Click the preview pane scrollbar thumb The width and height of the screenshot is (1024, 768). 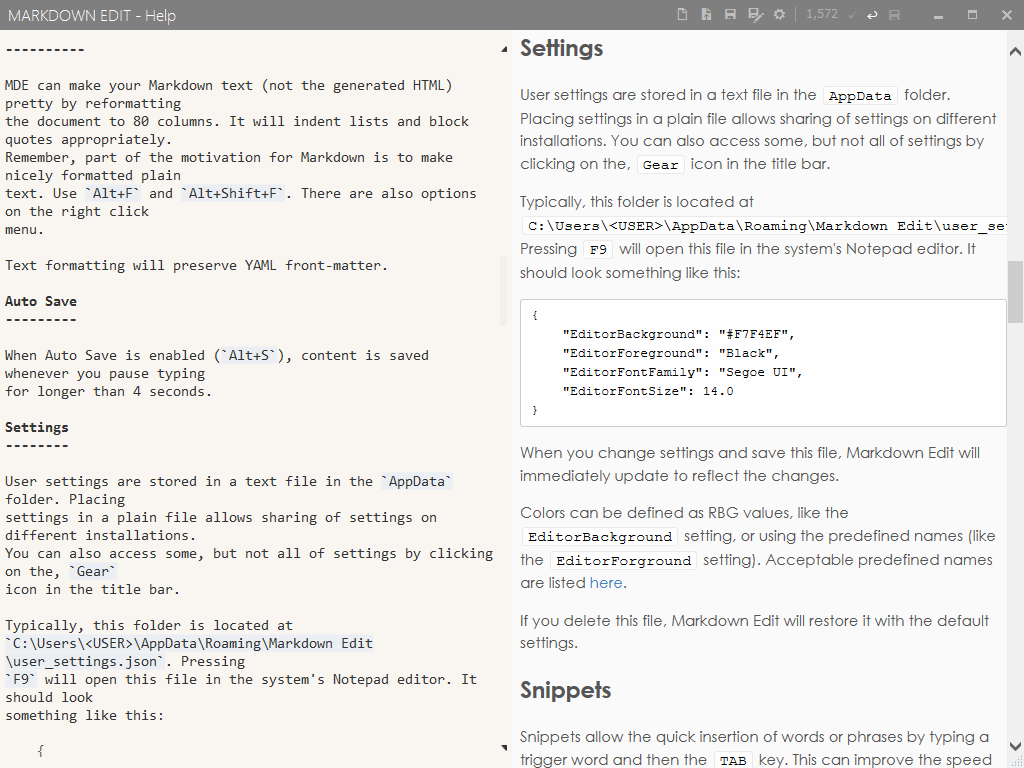tap(1015, 291)
